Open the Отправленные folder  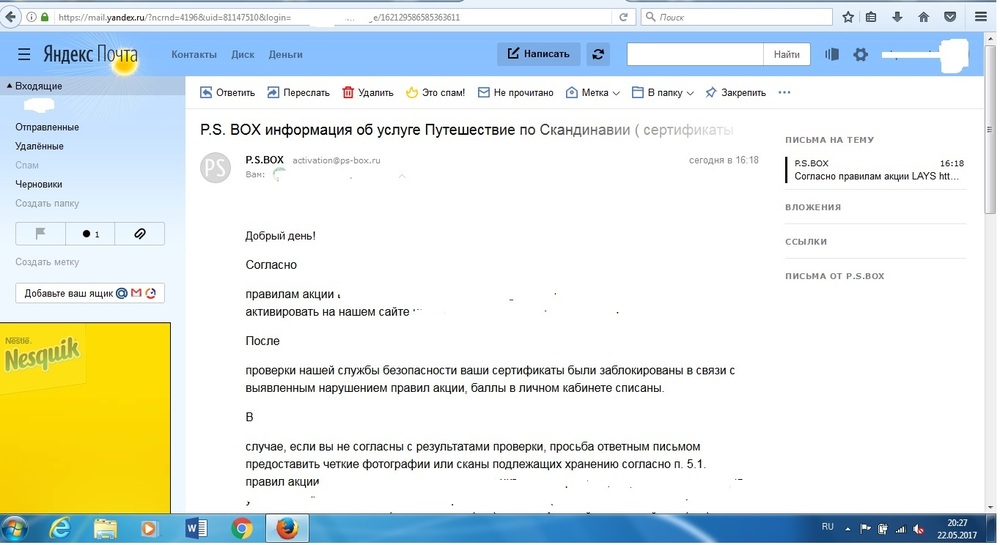(47, 127)
